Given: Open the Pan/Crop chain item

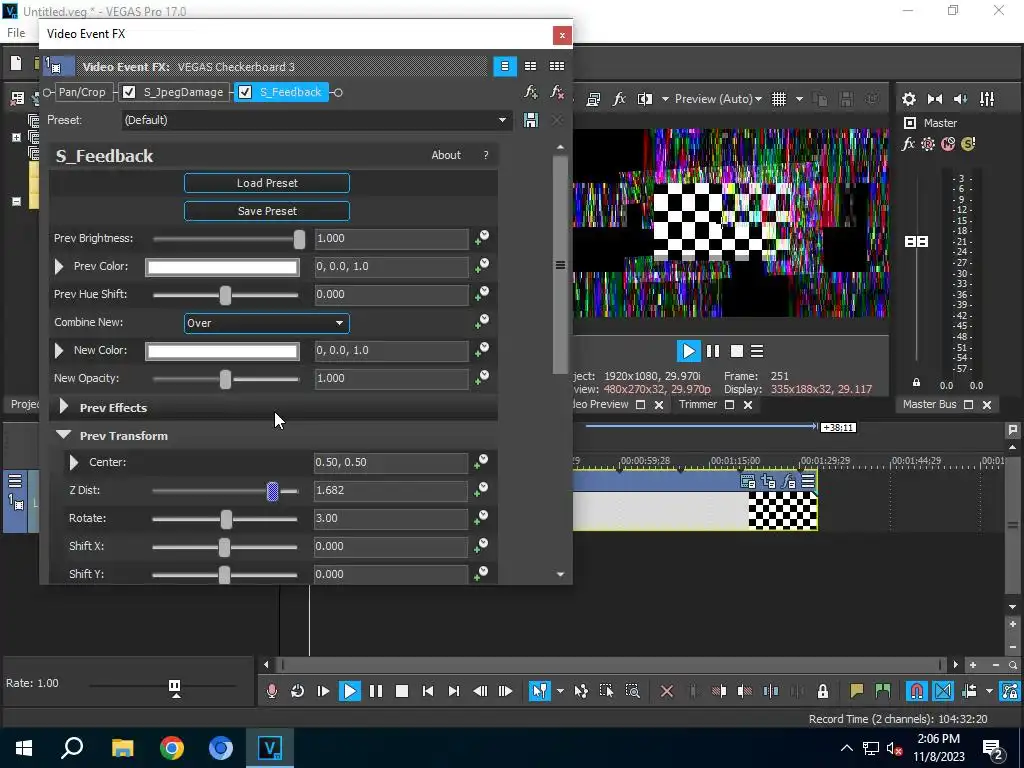Looking at the screenshot, I should (x=82, y=92).
